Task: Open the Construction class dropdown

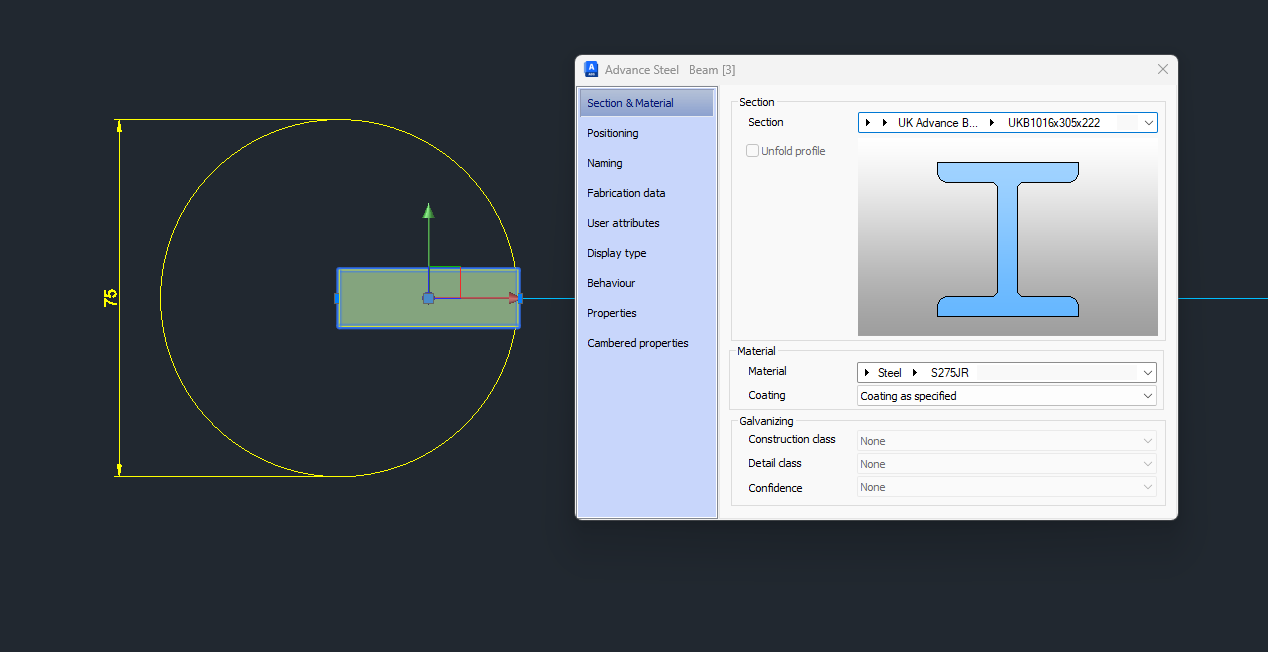Action: [1007, 441]
